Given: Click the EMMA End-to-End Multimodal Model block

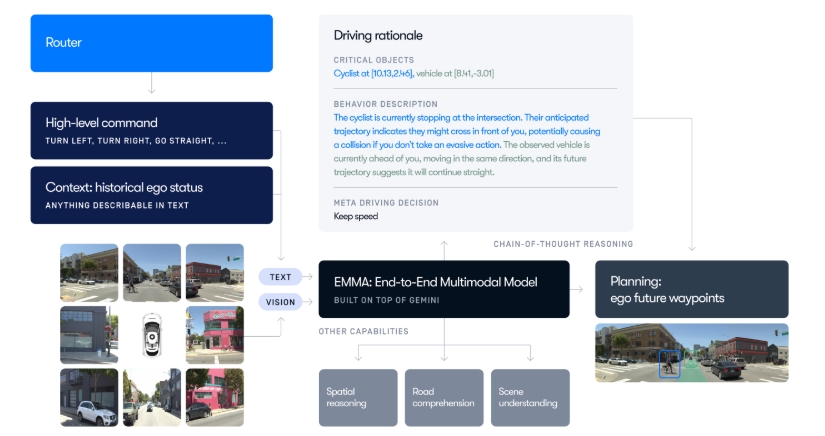Looking at the screenshot, I should pyautogui.click(x=443, y=289).
